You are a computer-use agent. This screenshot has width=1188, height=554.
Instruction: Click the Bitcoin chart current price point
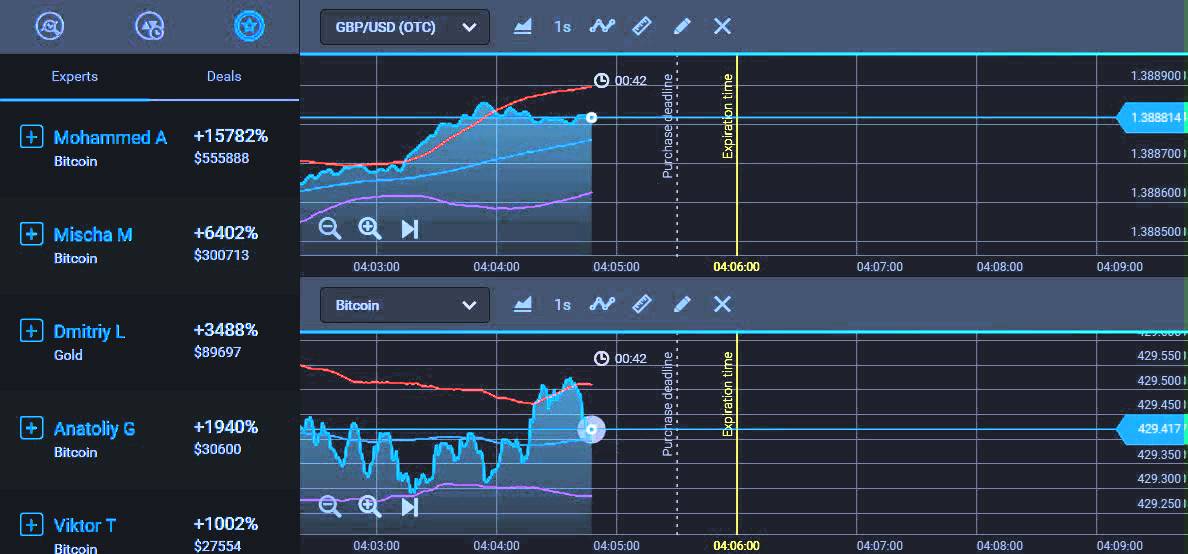[592, 430]
